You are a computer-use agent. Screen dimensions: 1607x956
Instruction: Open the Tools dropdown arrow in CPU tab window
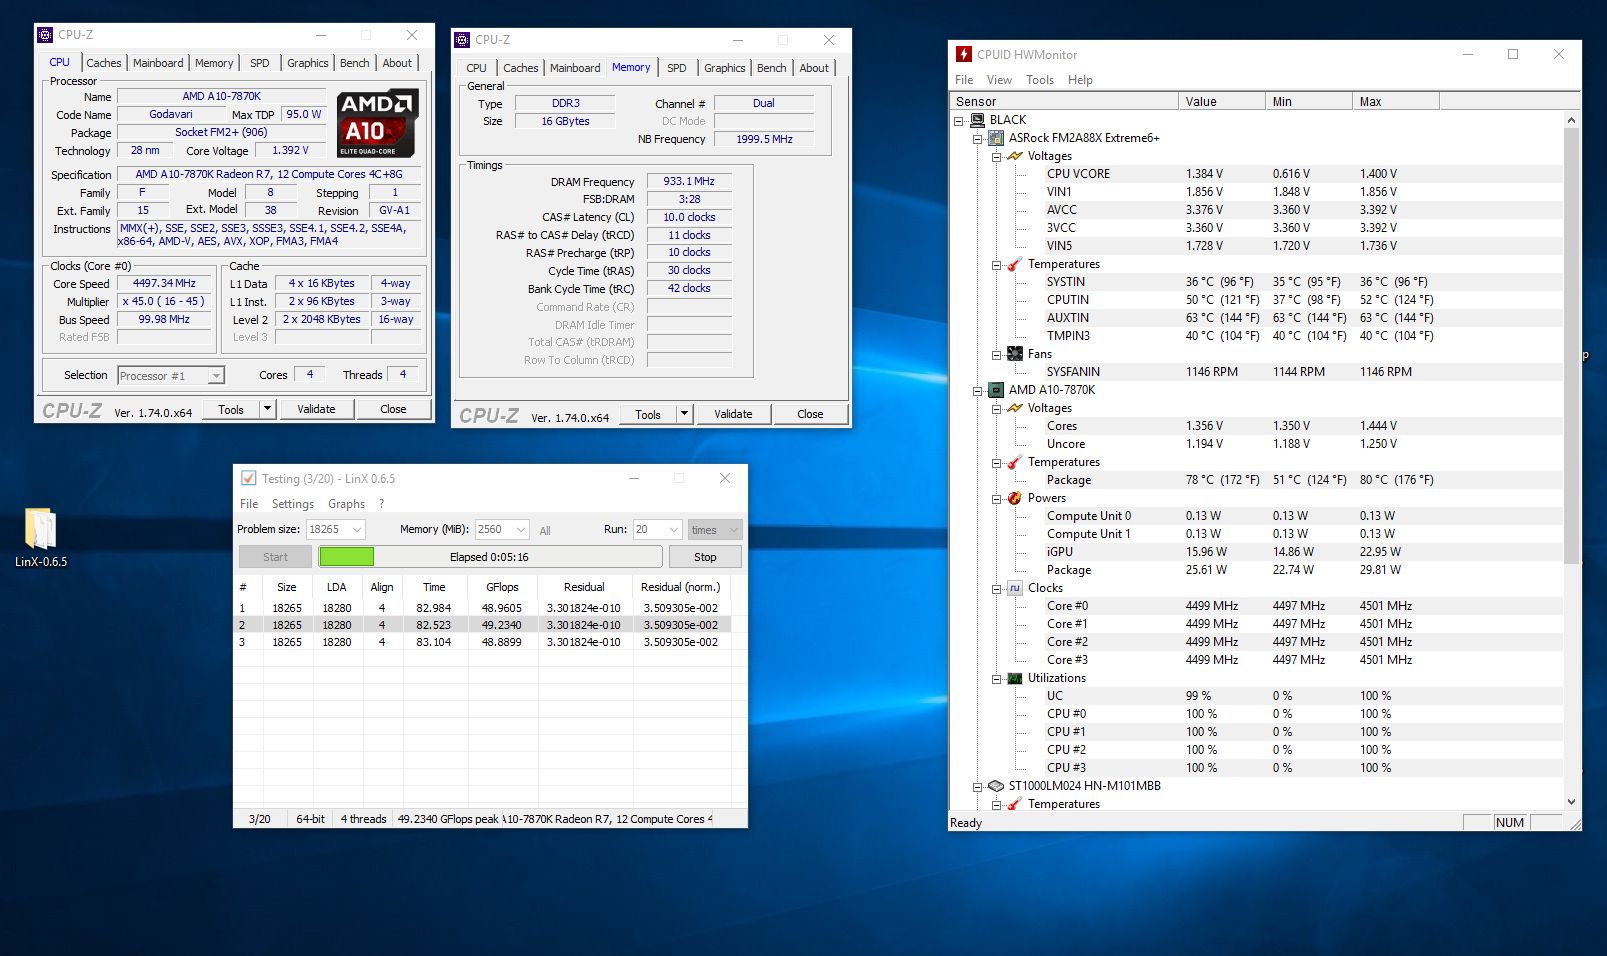coord(267,409)
